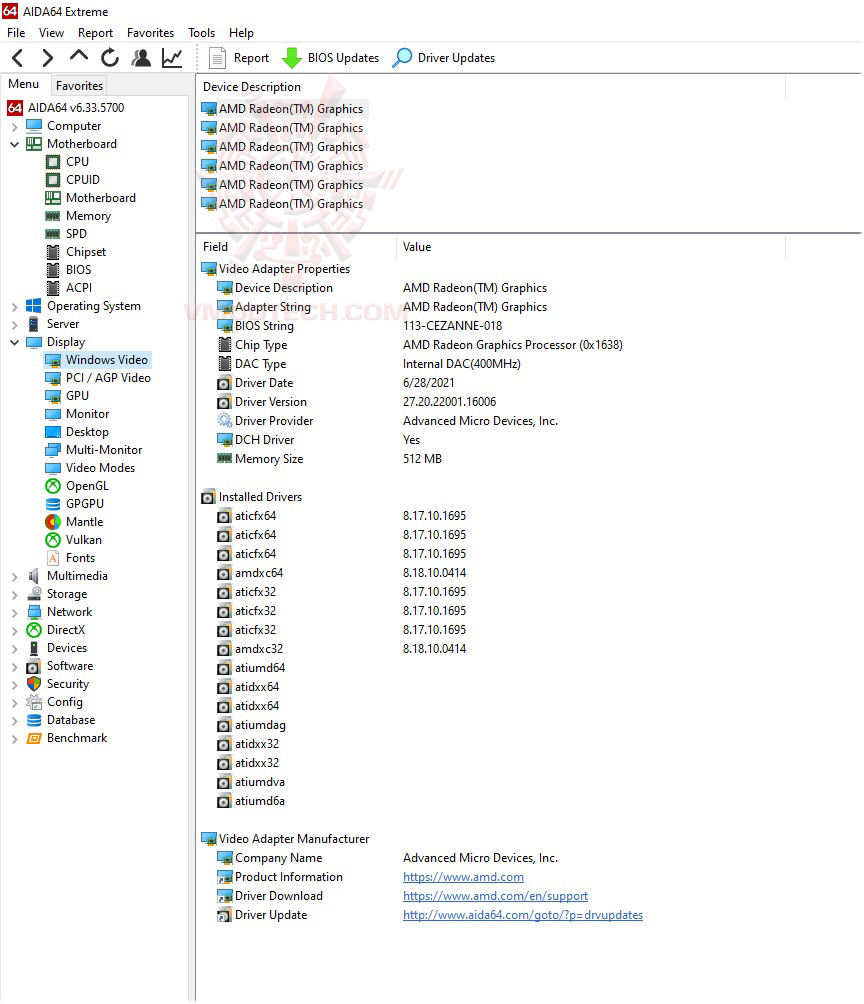The width and height of the screenshot is (864, 1004).
Task: Select the CPU item icon
Action: tap(53, 162)
